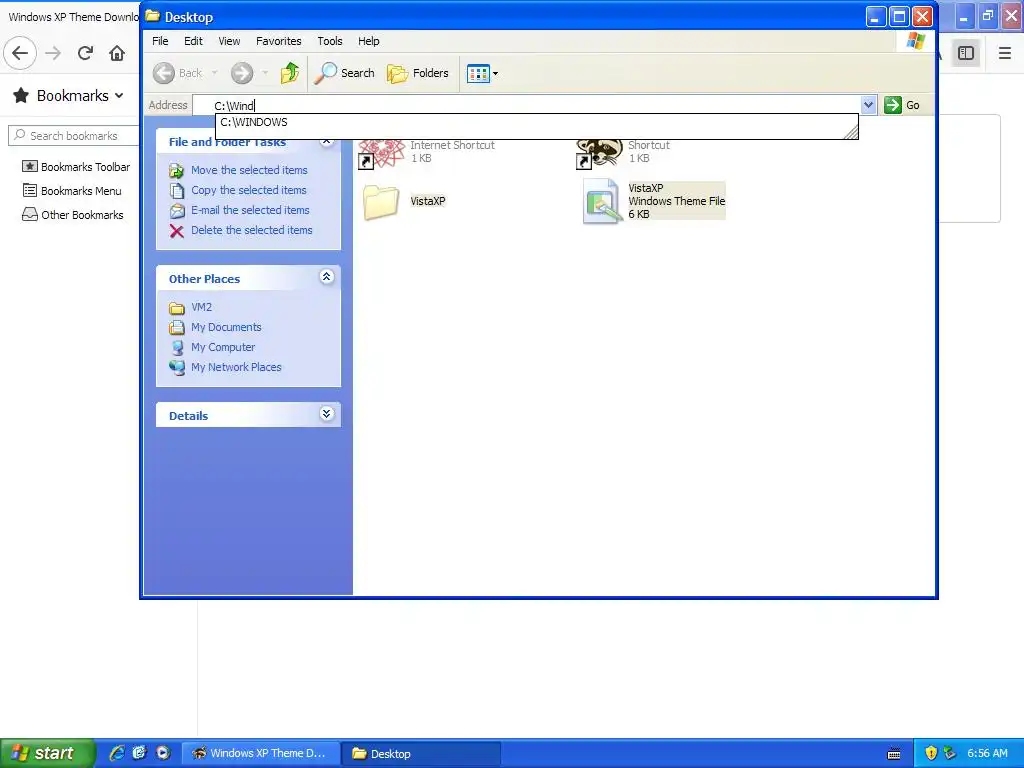Open VM2 in Other Places
This screenshot has width=1024, height=768.
201,307
